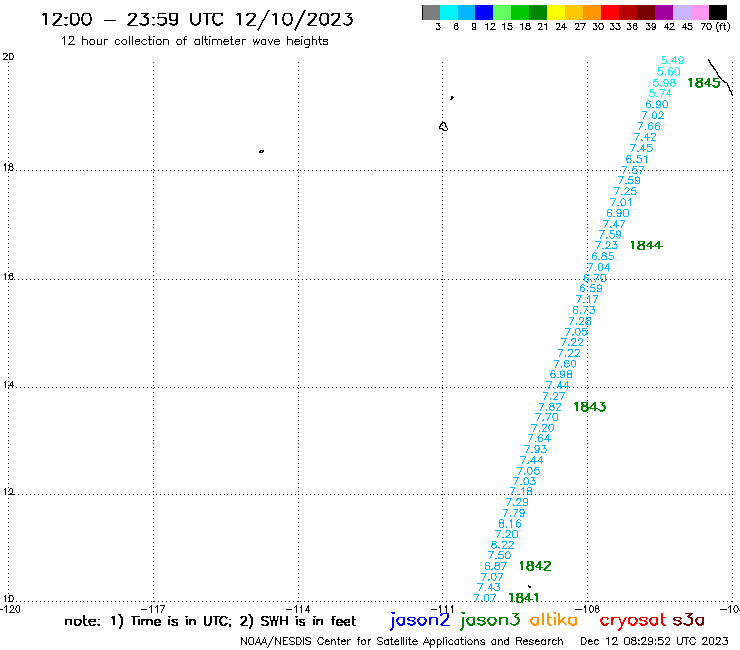Screen dimensions: 740x650
Task: Click the 7.45 wave height value
Action: (641, 148)
